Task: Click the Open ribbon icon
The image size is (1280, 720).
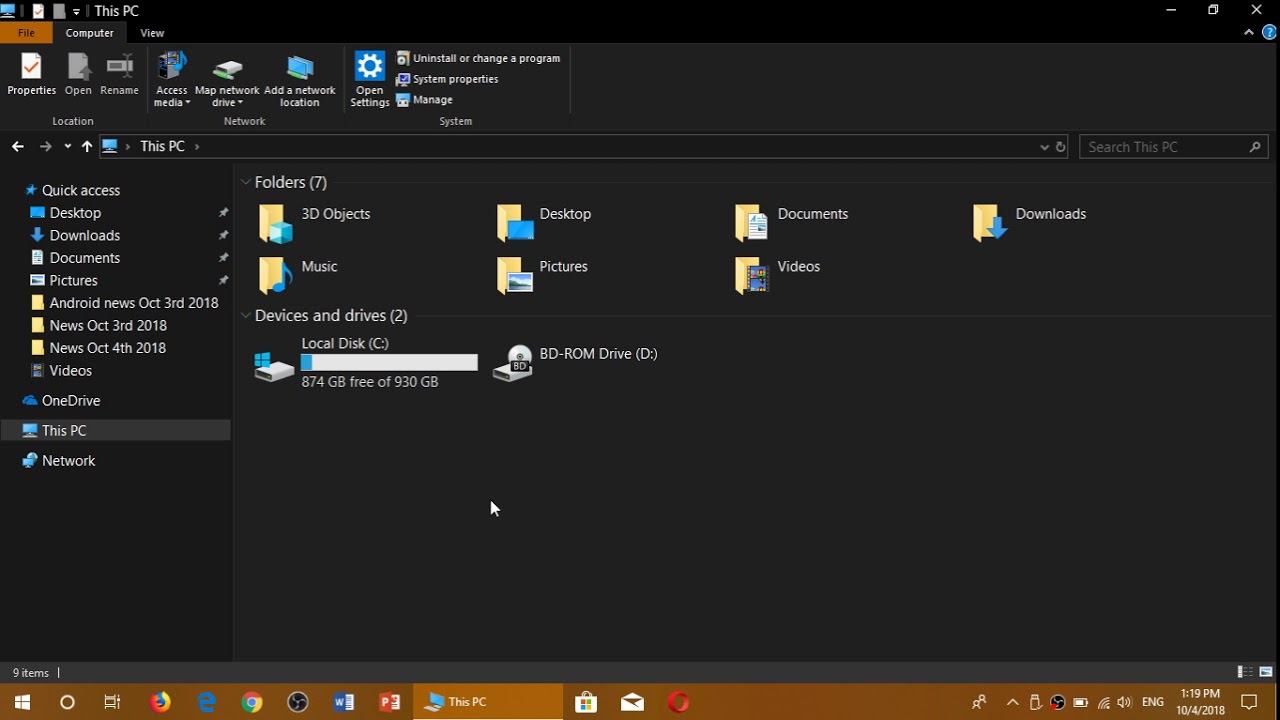Action: pos(78,75)
